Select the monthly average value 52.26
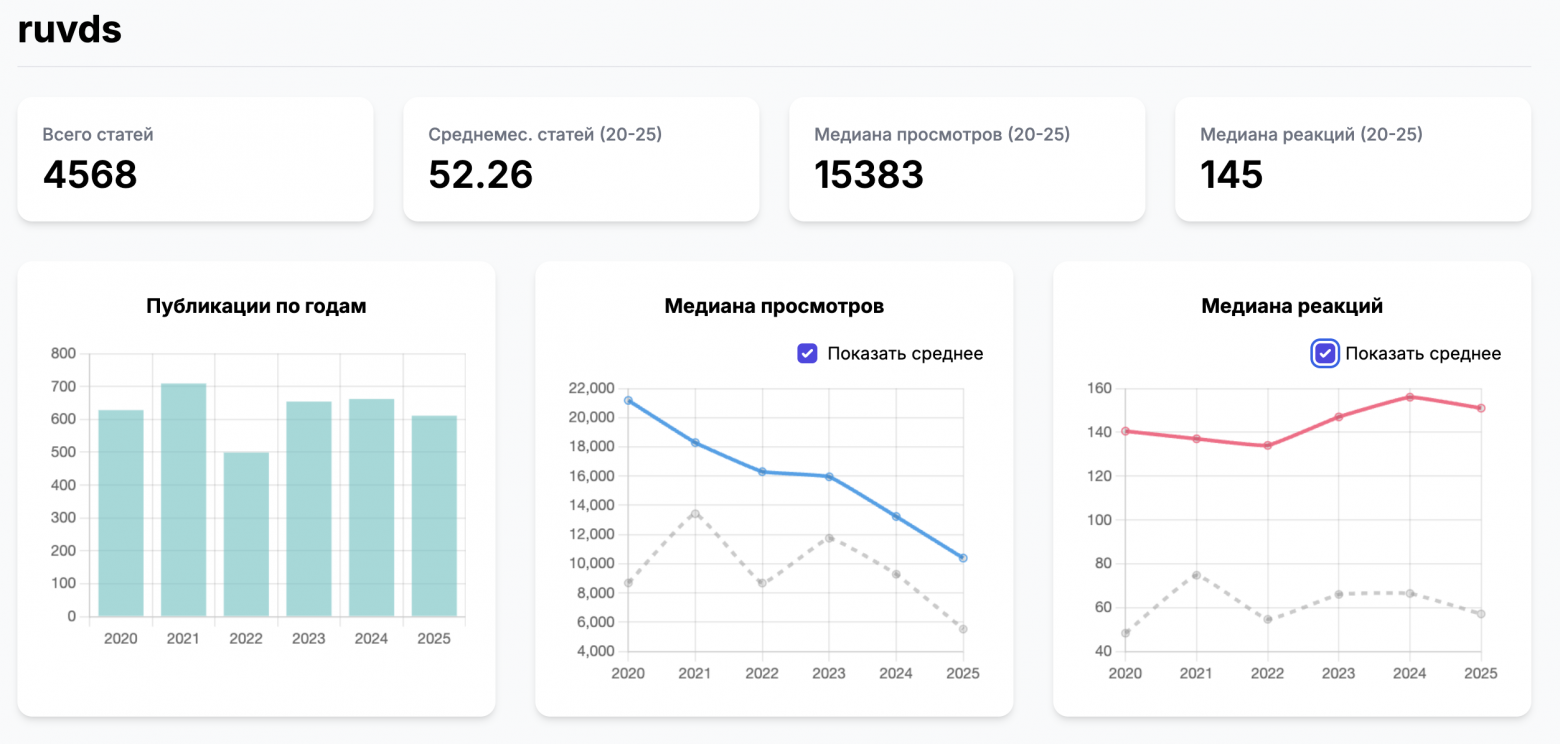The image size is (1560, 744). pyautogui.click(x=481, y=175)
